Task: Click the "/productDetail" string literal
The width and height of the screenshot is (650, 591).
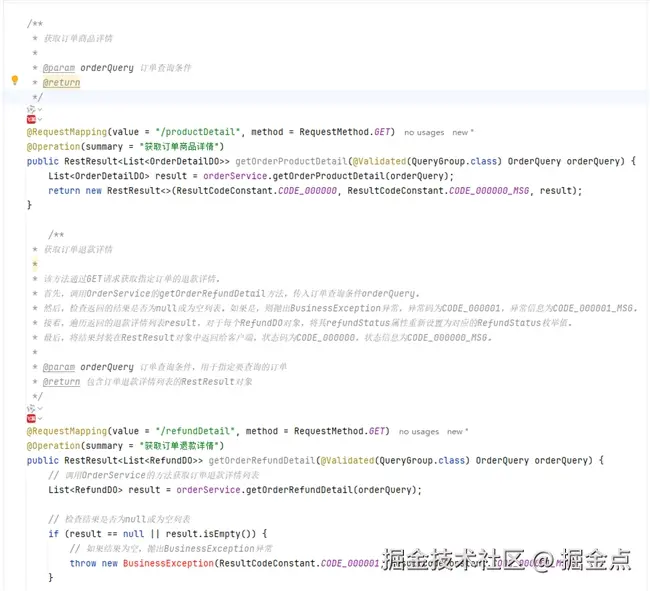Action: pos(198,132)
